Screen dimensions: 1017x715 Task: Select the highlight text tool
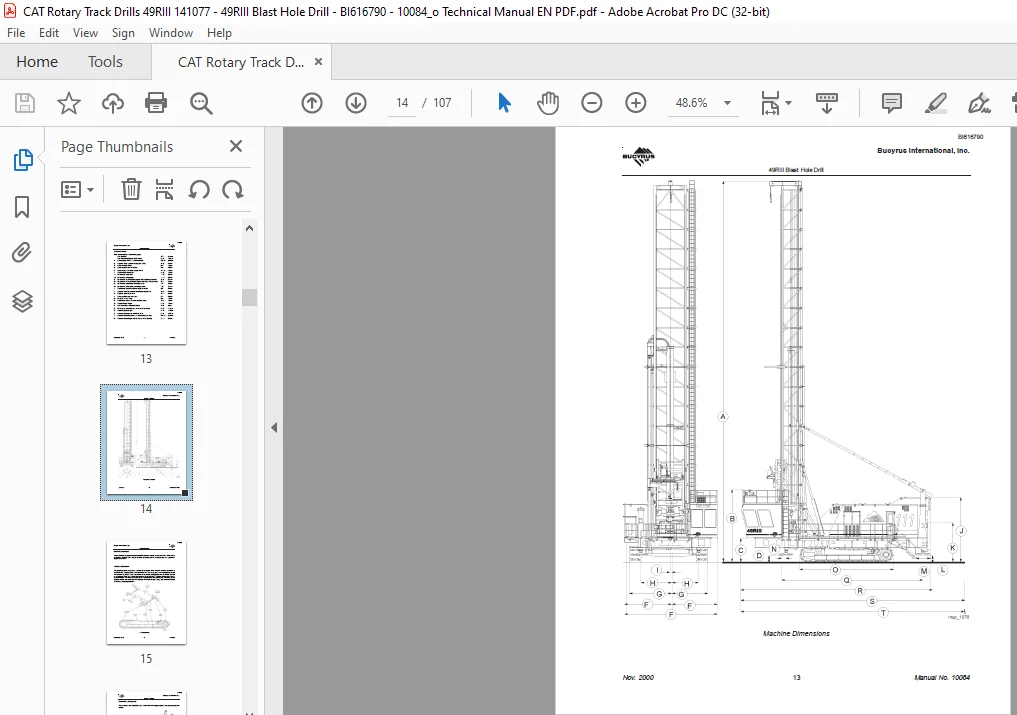(x=936, y=103)
